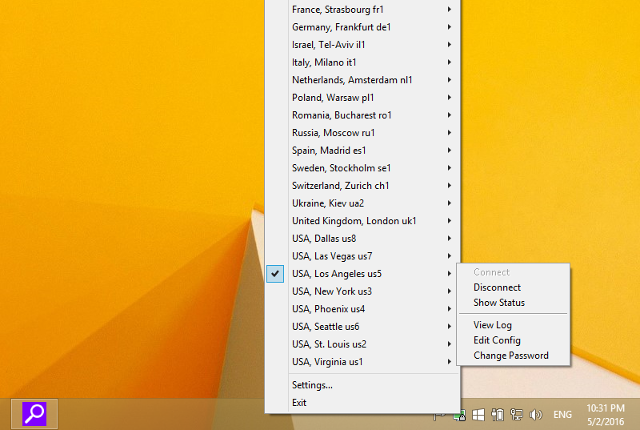Image resolution: width=640 pixels, height=430 pixels.
Task: Choose Show Status in the submenu
Action: click(513, 303)
